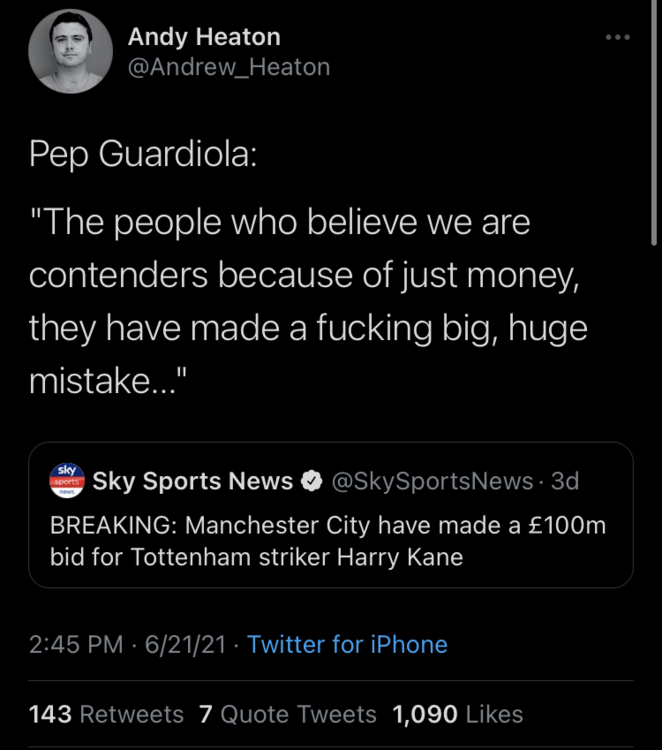Tap the @SkySportsNews handle
662x750 pixels.
click(430, 481)
